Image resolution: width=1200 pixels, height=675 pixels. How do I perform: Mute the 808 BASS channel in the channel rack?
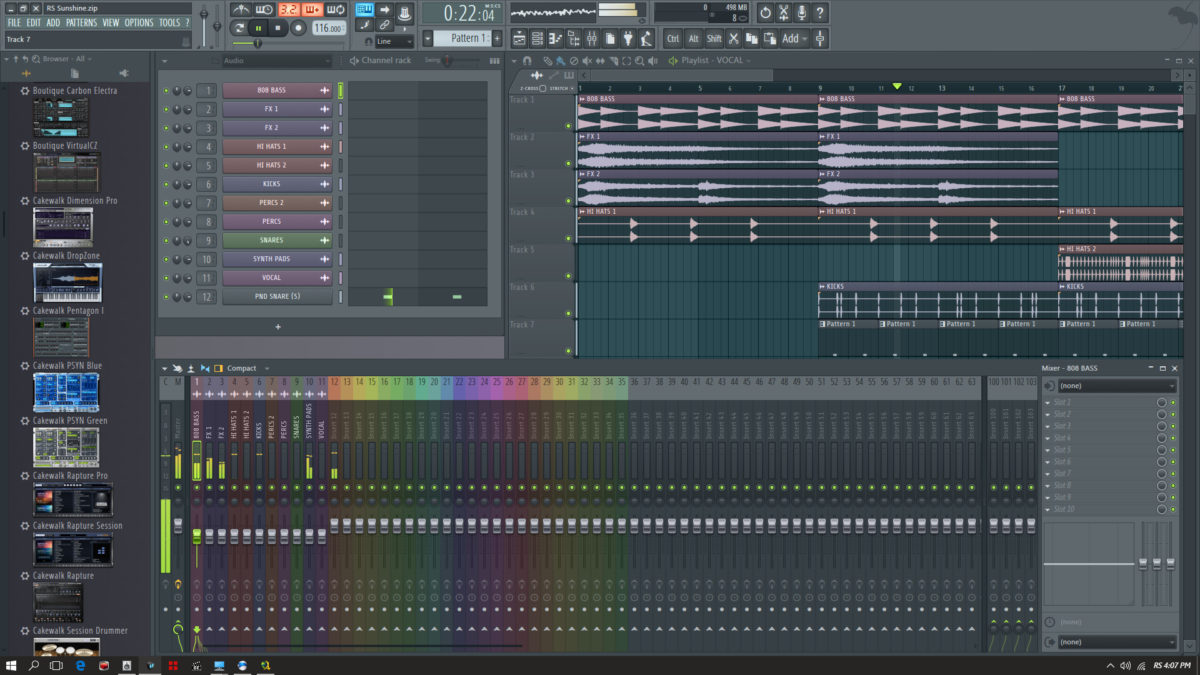coord(167,90)
